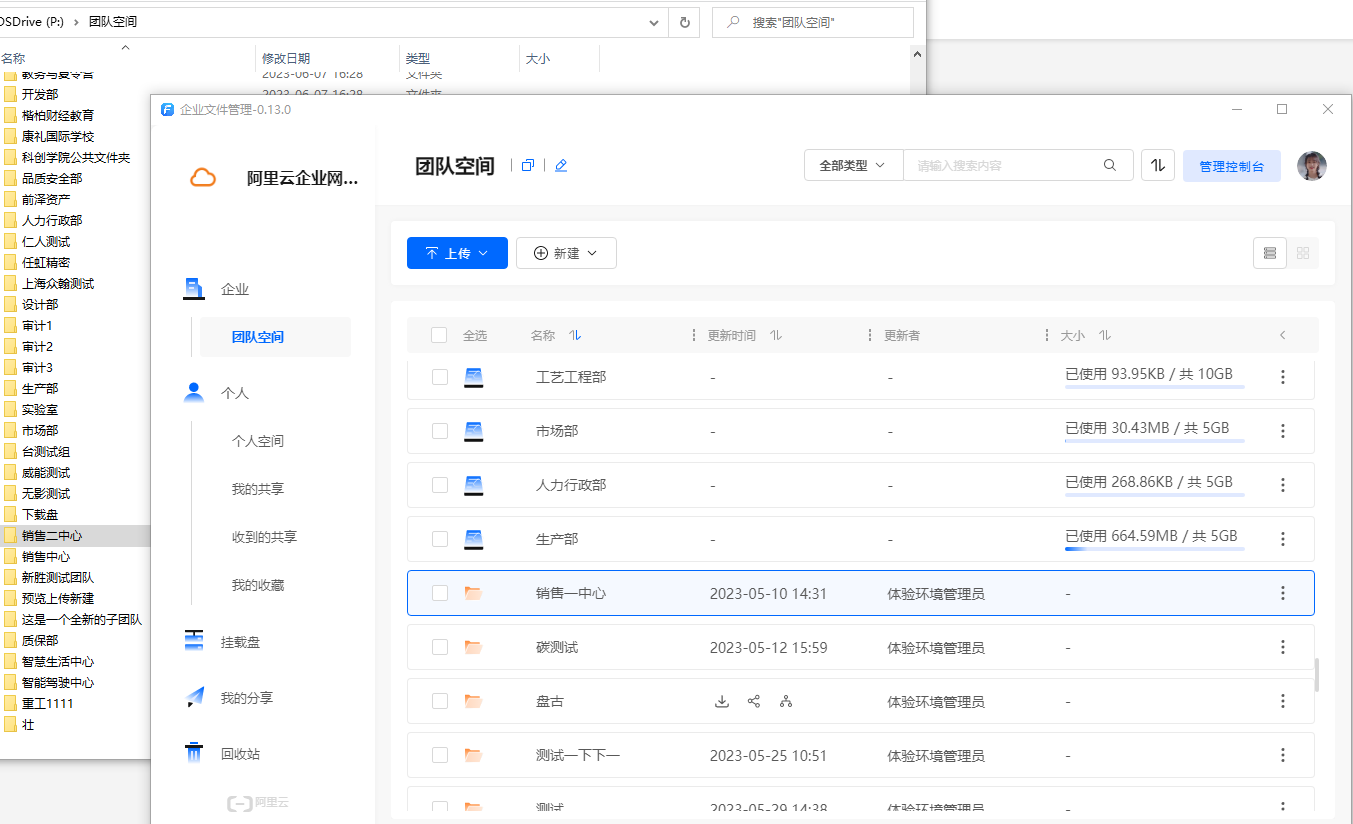Screen dimensions: 1353x824
Task: Click 团队空间 breadcrumb in Explorer address bar
Action: coord(113,21)
